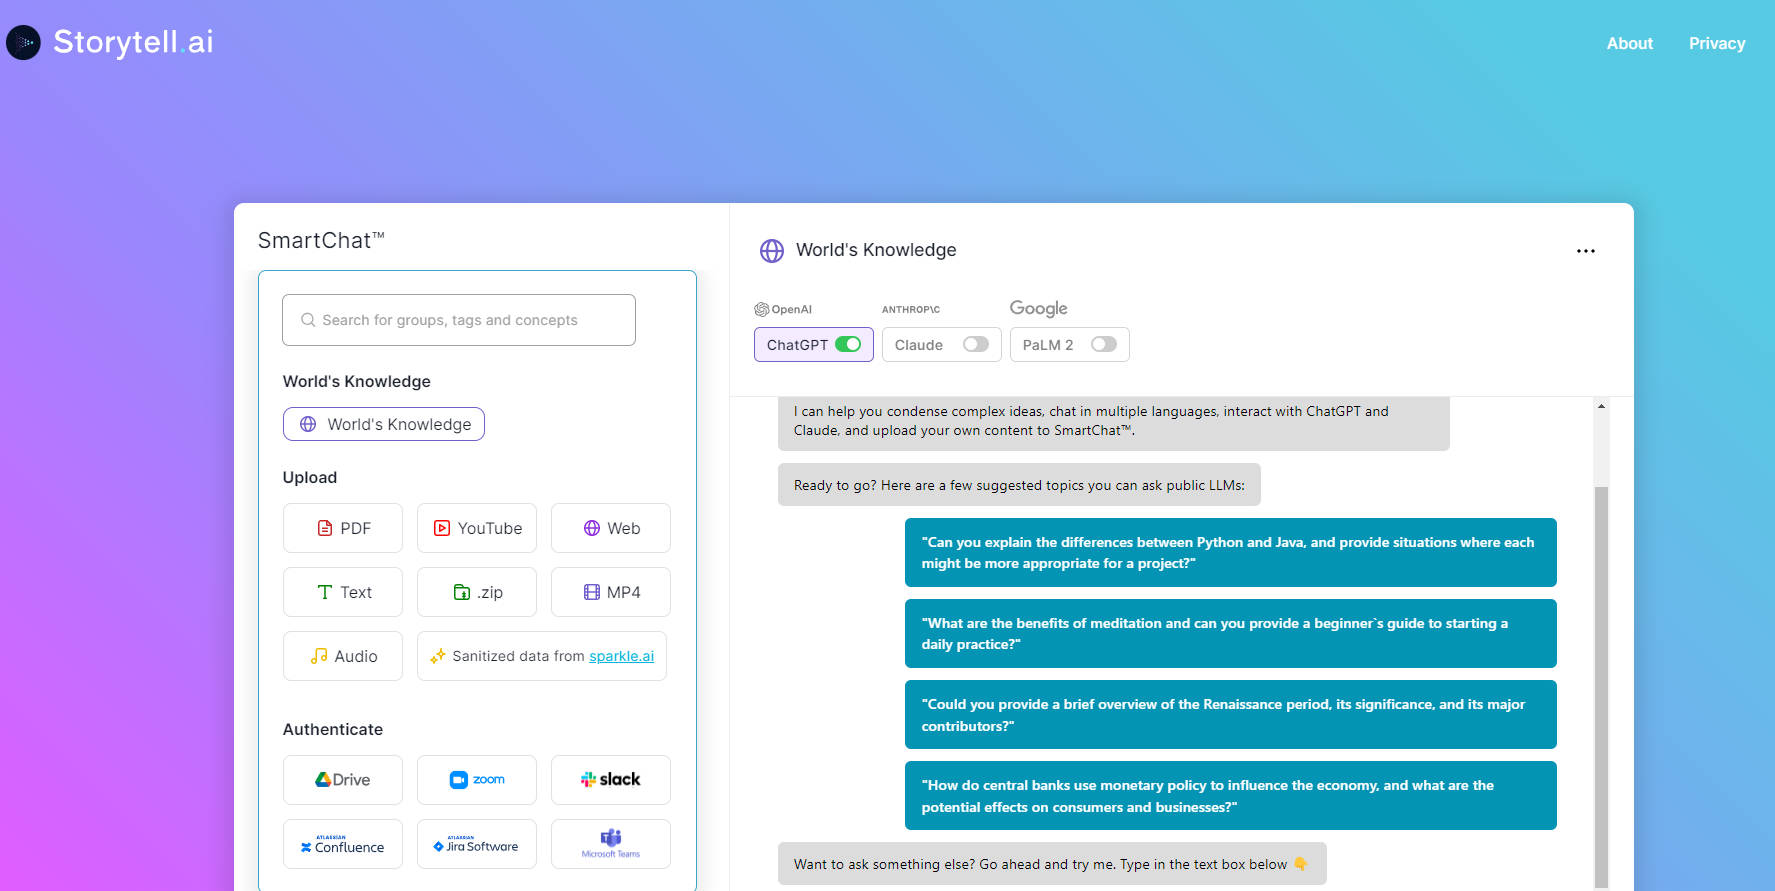Open the sparkle.ai link
1775x891 pixels.
(621, 656)
